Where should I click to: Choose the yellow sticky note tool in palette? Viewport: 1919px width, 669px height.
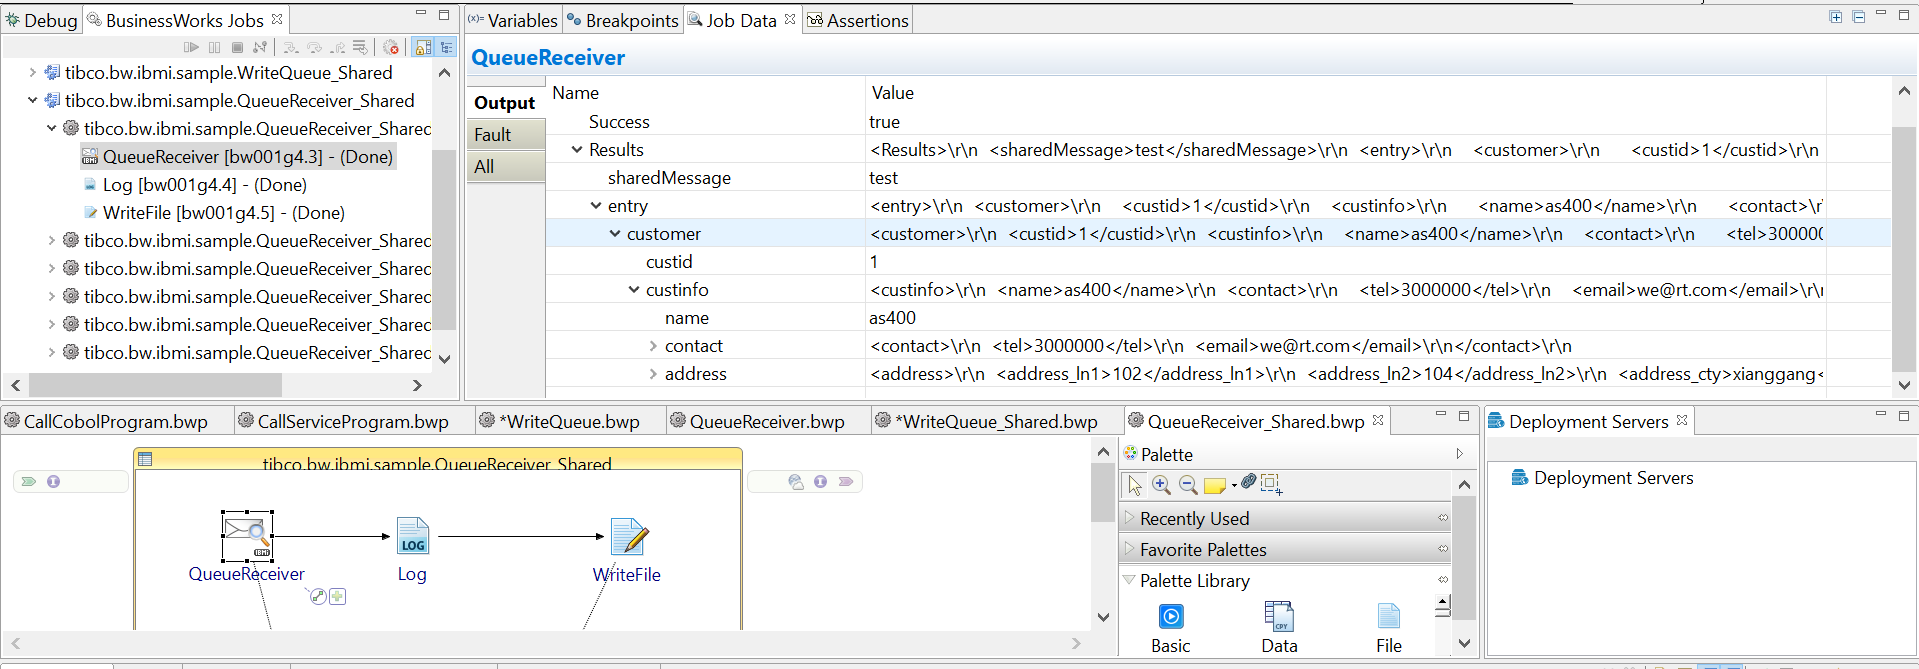[1214, 486]
